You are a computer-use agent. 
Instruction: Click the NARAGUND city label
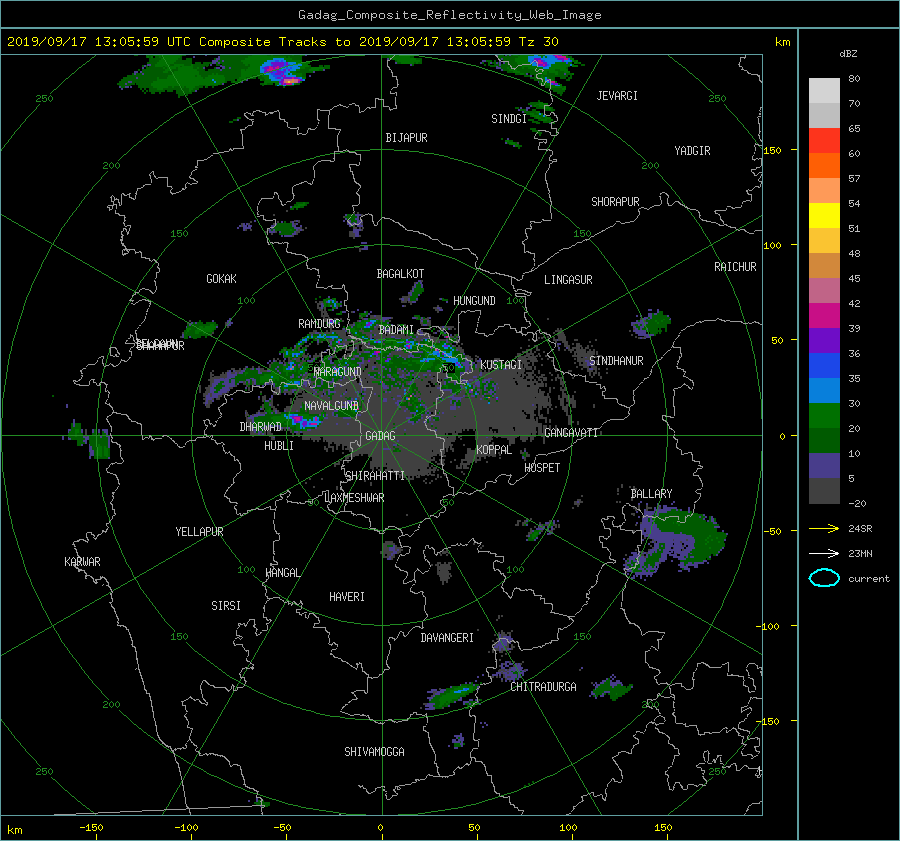pos(338,372)
